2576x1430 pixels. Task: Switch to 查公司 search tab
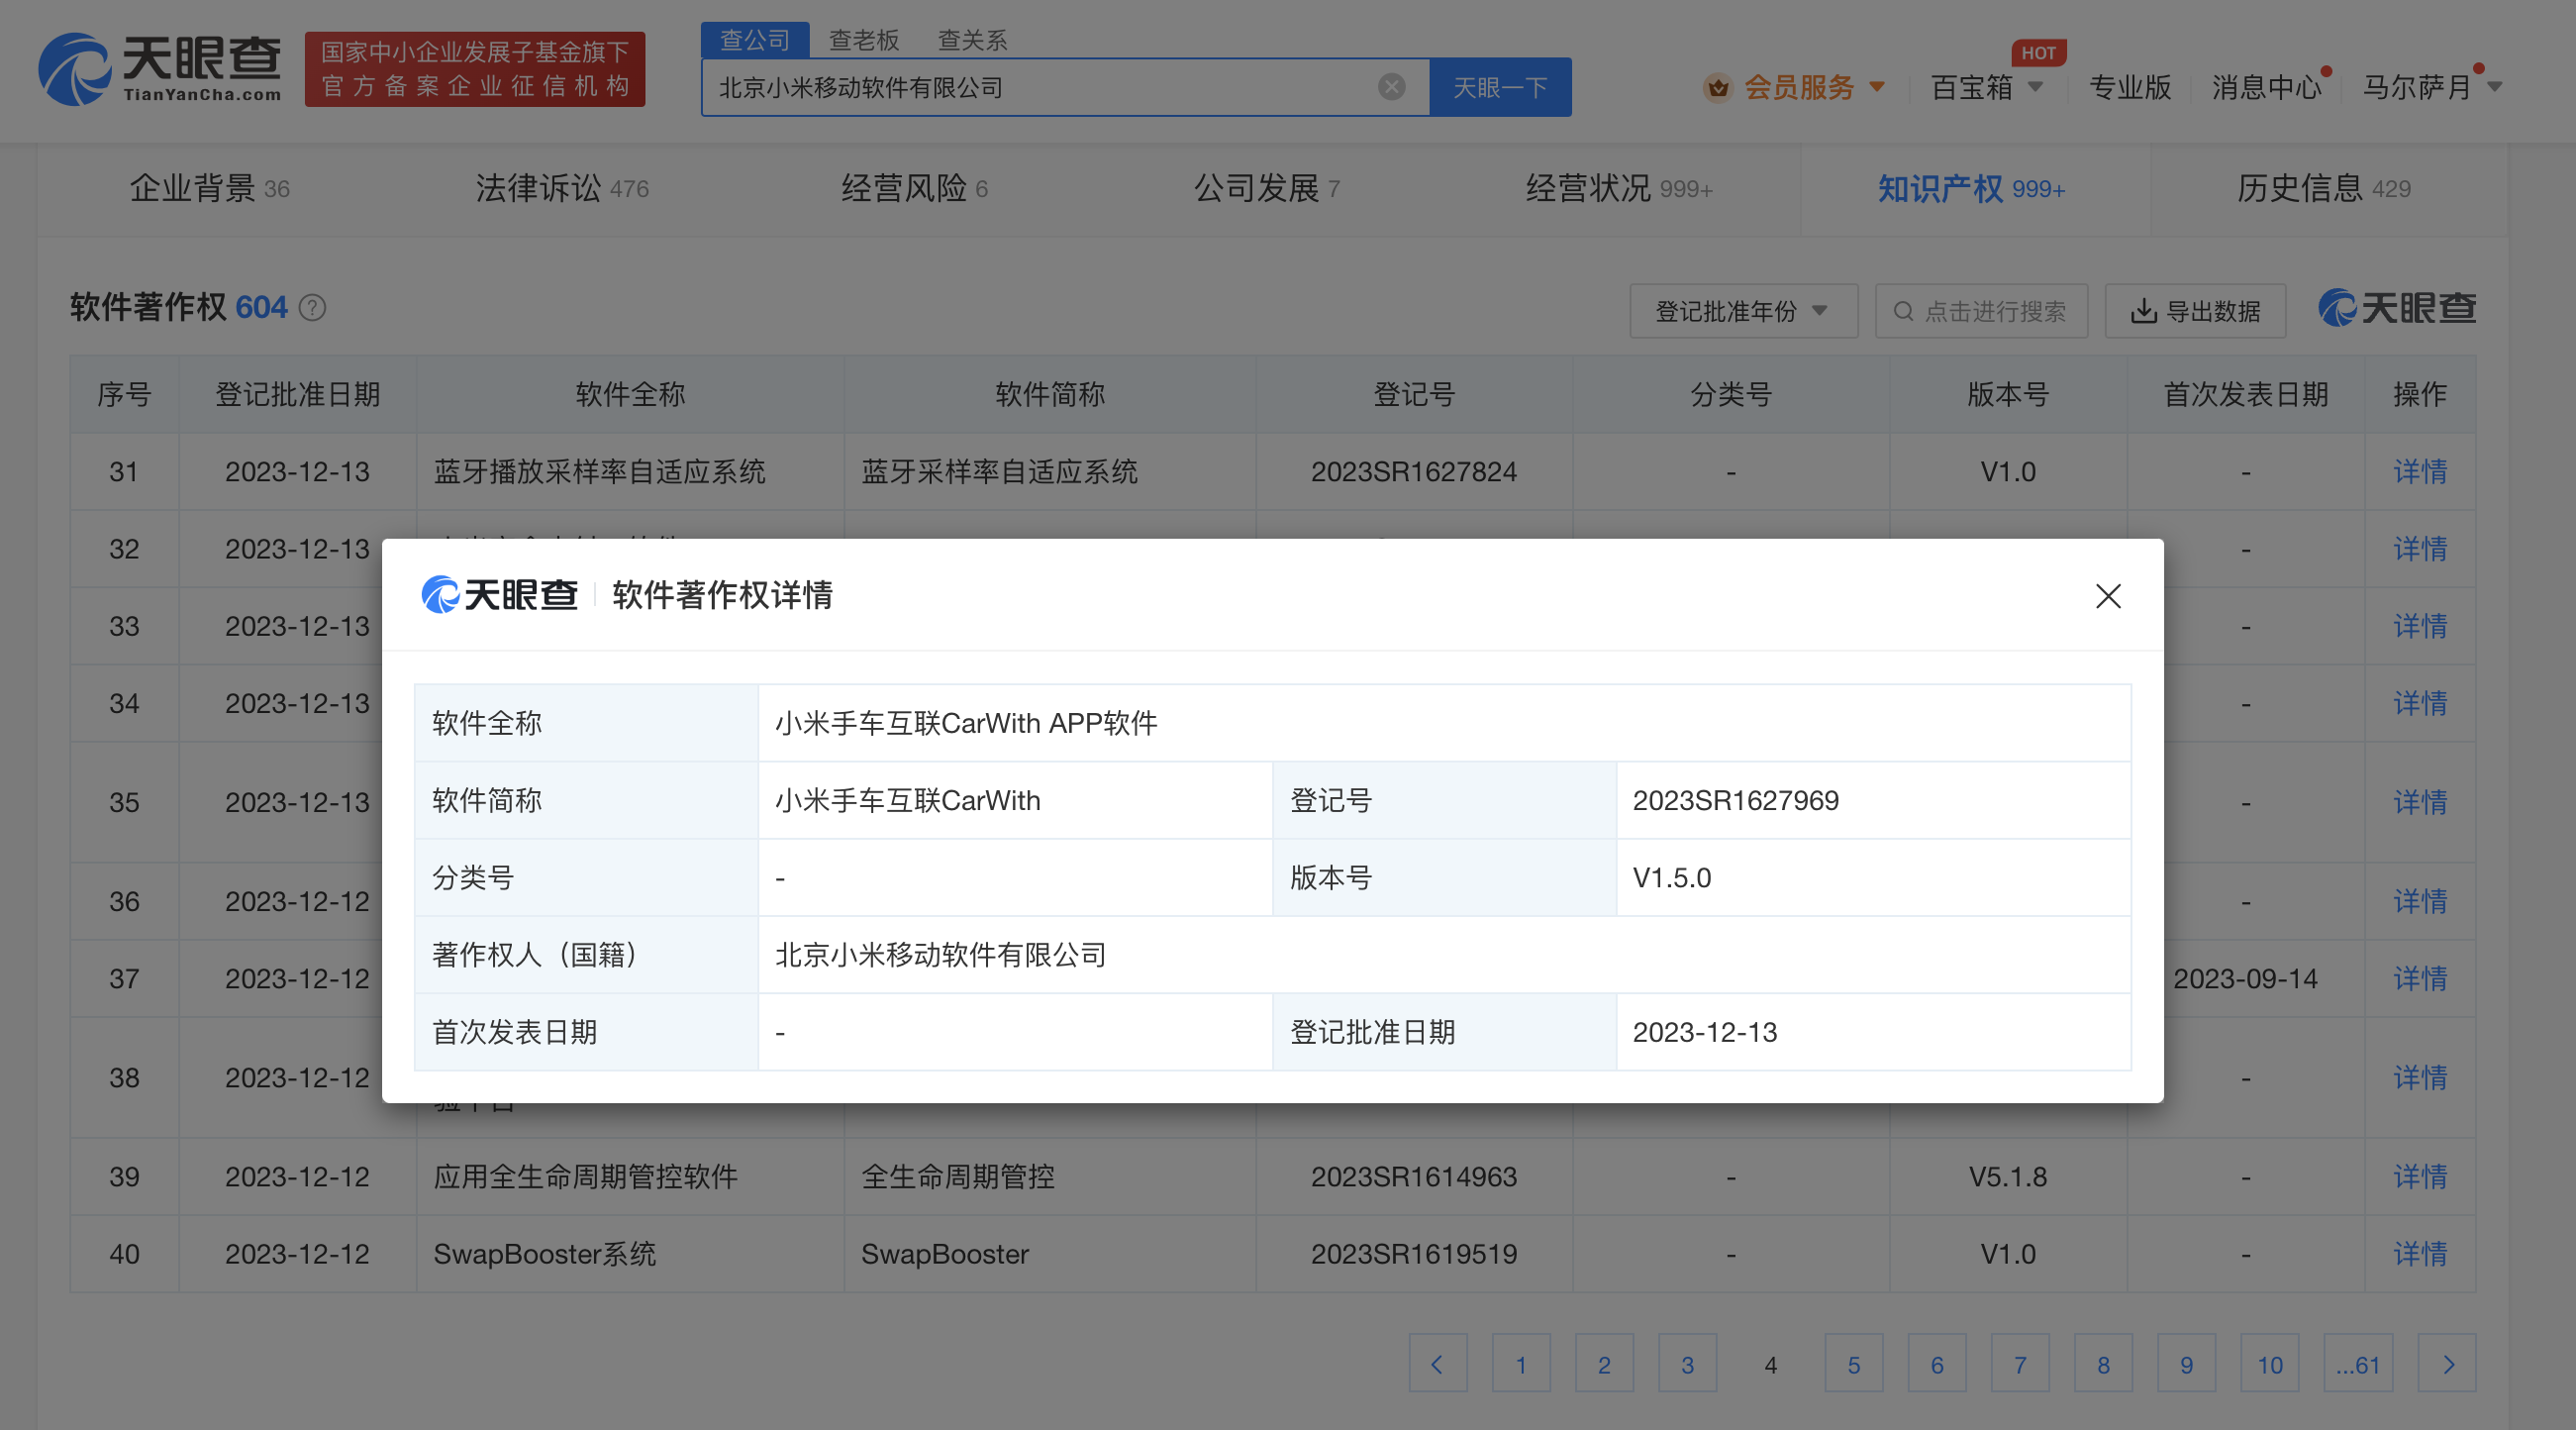pos(755,40)
